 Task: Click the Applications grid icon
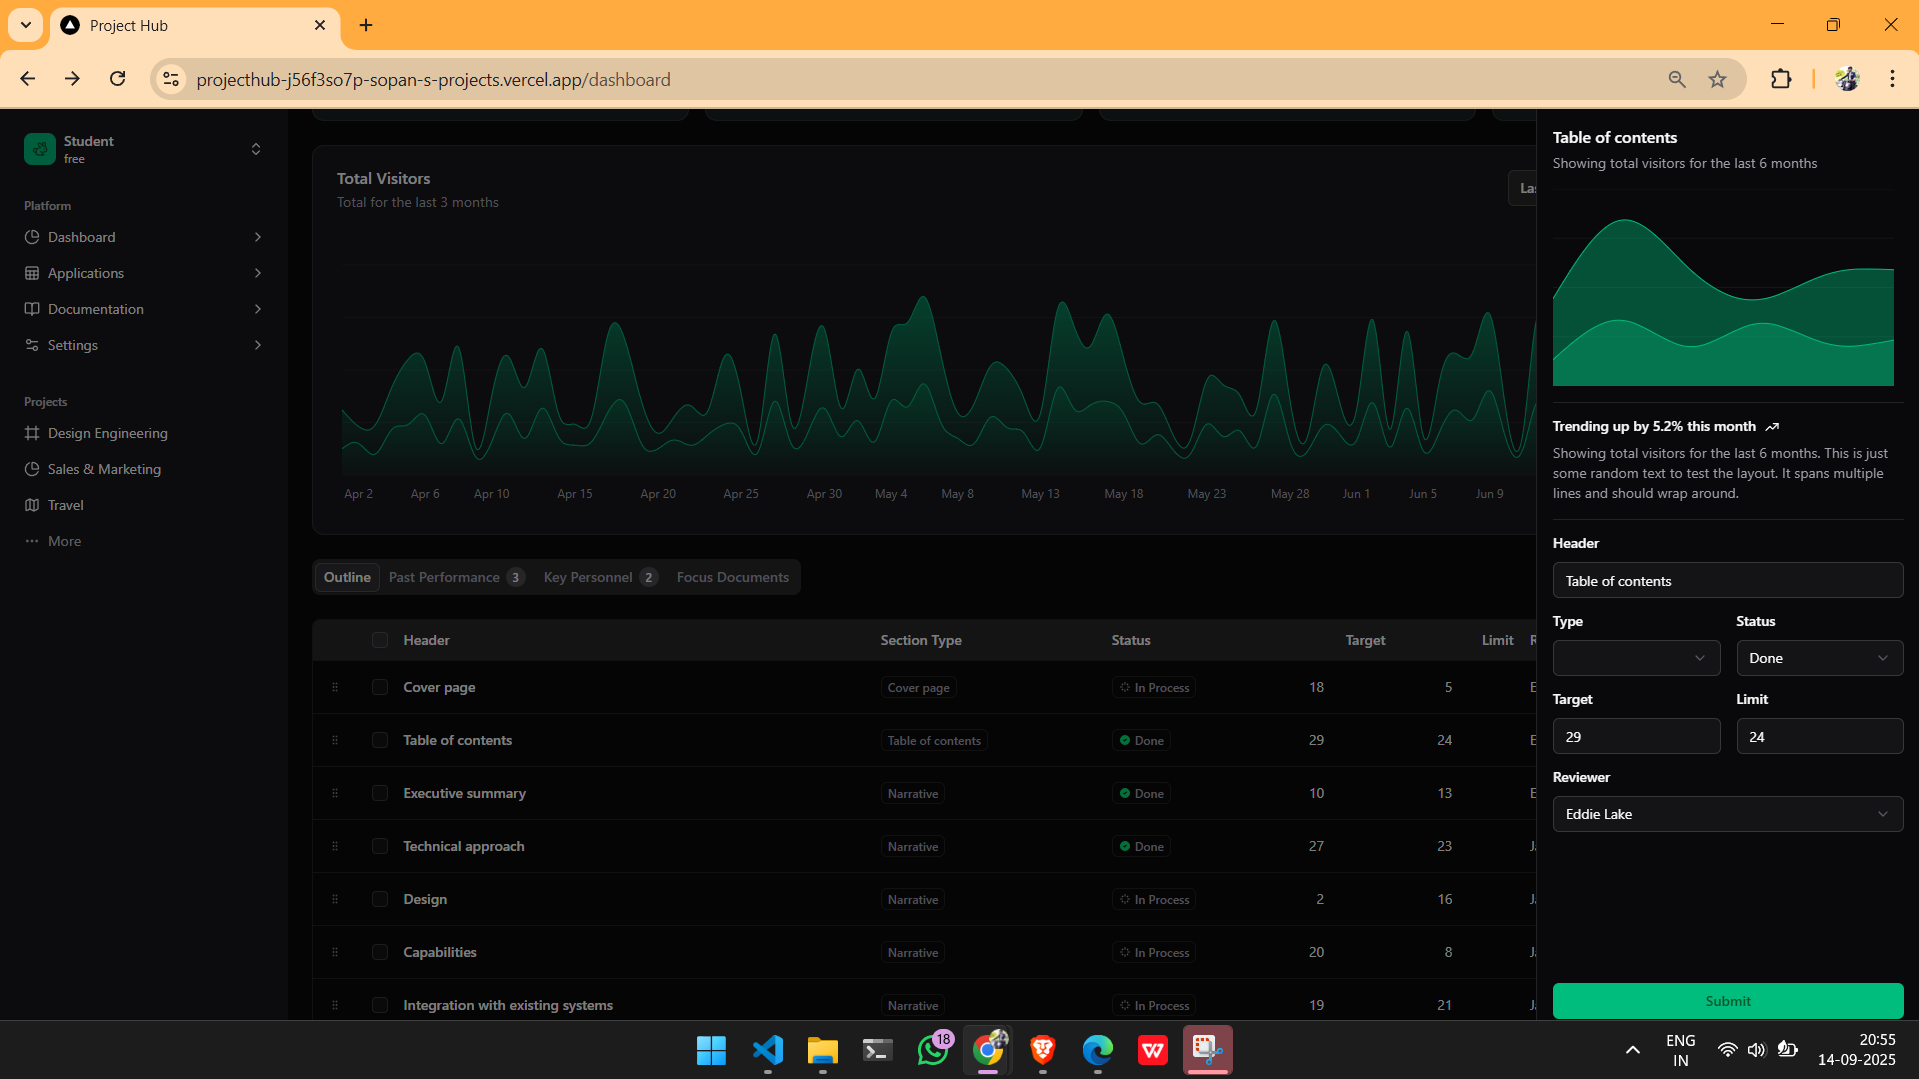[x=32, y=273]
